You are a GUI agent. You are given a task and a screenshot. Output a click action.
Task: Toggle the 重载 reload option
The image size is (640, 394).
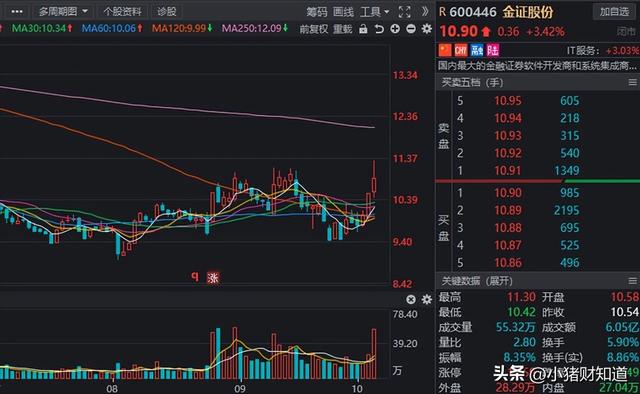point(342,29)
